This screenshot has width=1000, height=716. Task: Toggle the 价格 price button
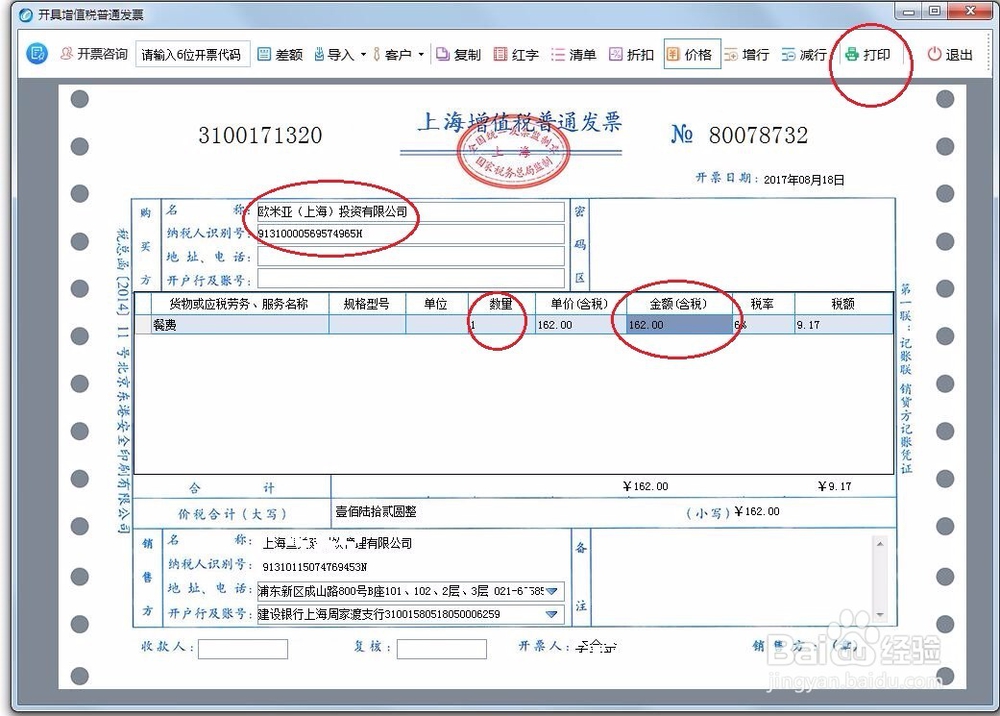[691, 54]
